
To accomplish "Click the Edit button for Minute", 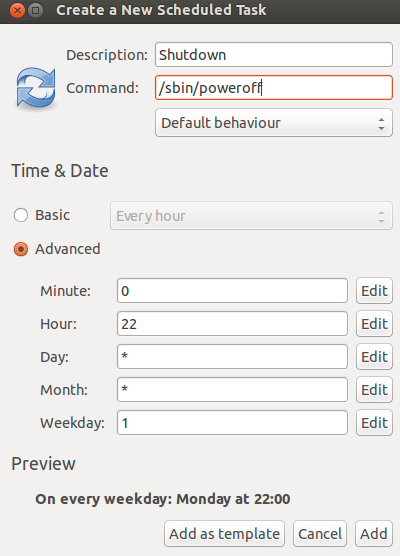I will click(374, 291).
